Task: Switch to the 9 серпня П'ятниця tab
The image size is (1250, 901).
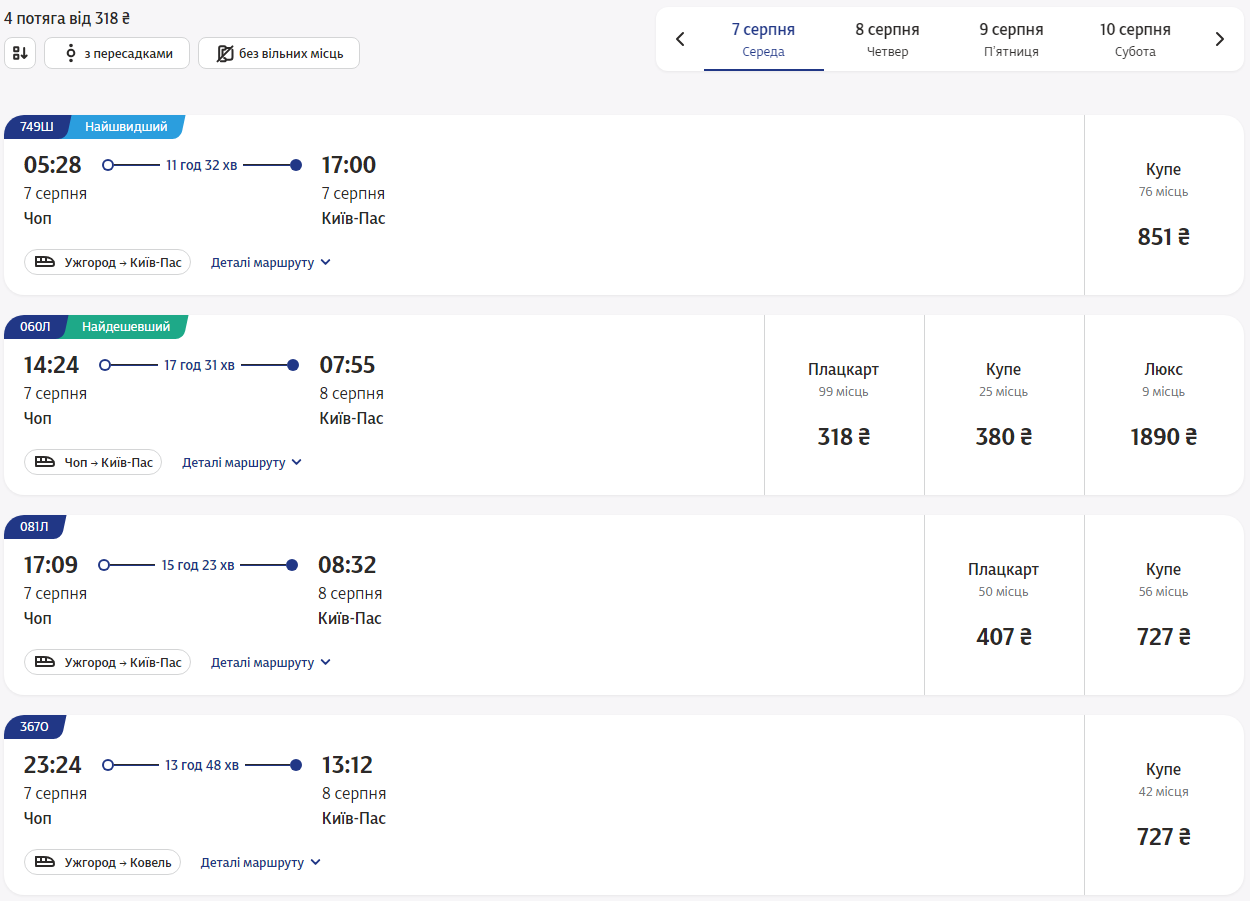Action: click(x=1011, y=40)
